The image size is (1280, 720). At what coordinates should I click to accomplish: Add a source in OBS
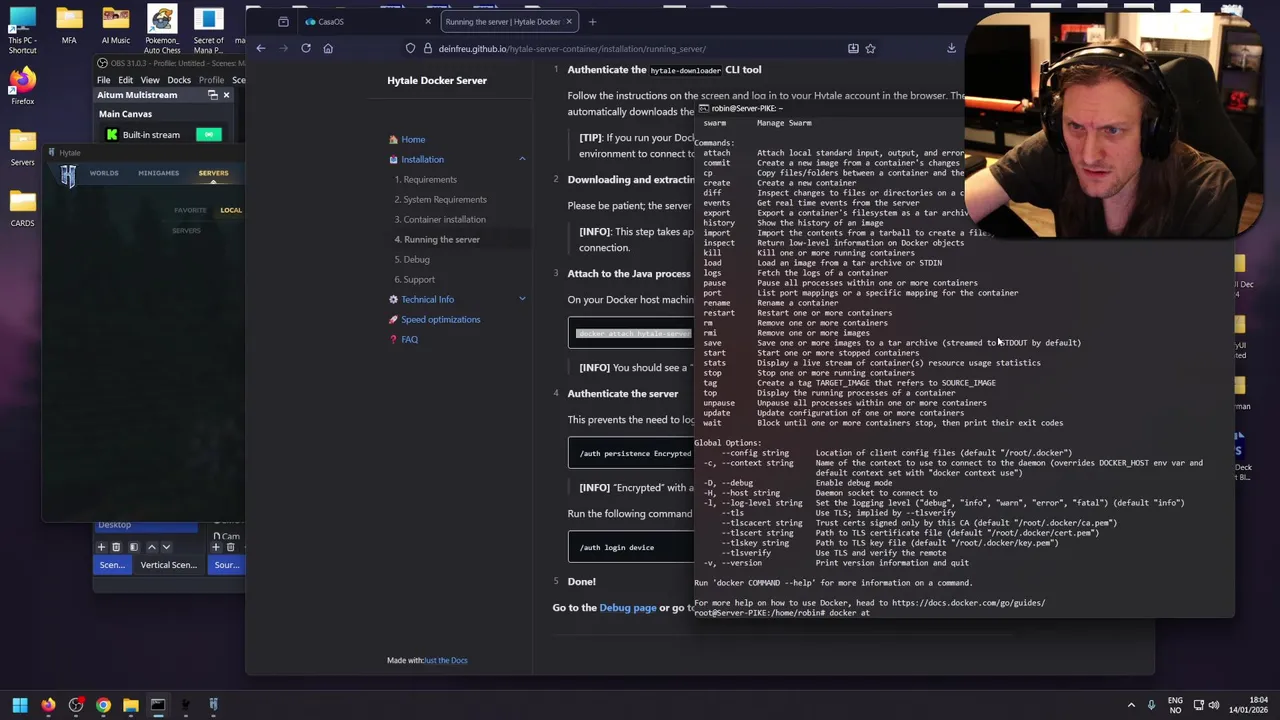[x=215, y=547]
